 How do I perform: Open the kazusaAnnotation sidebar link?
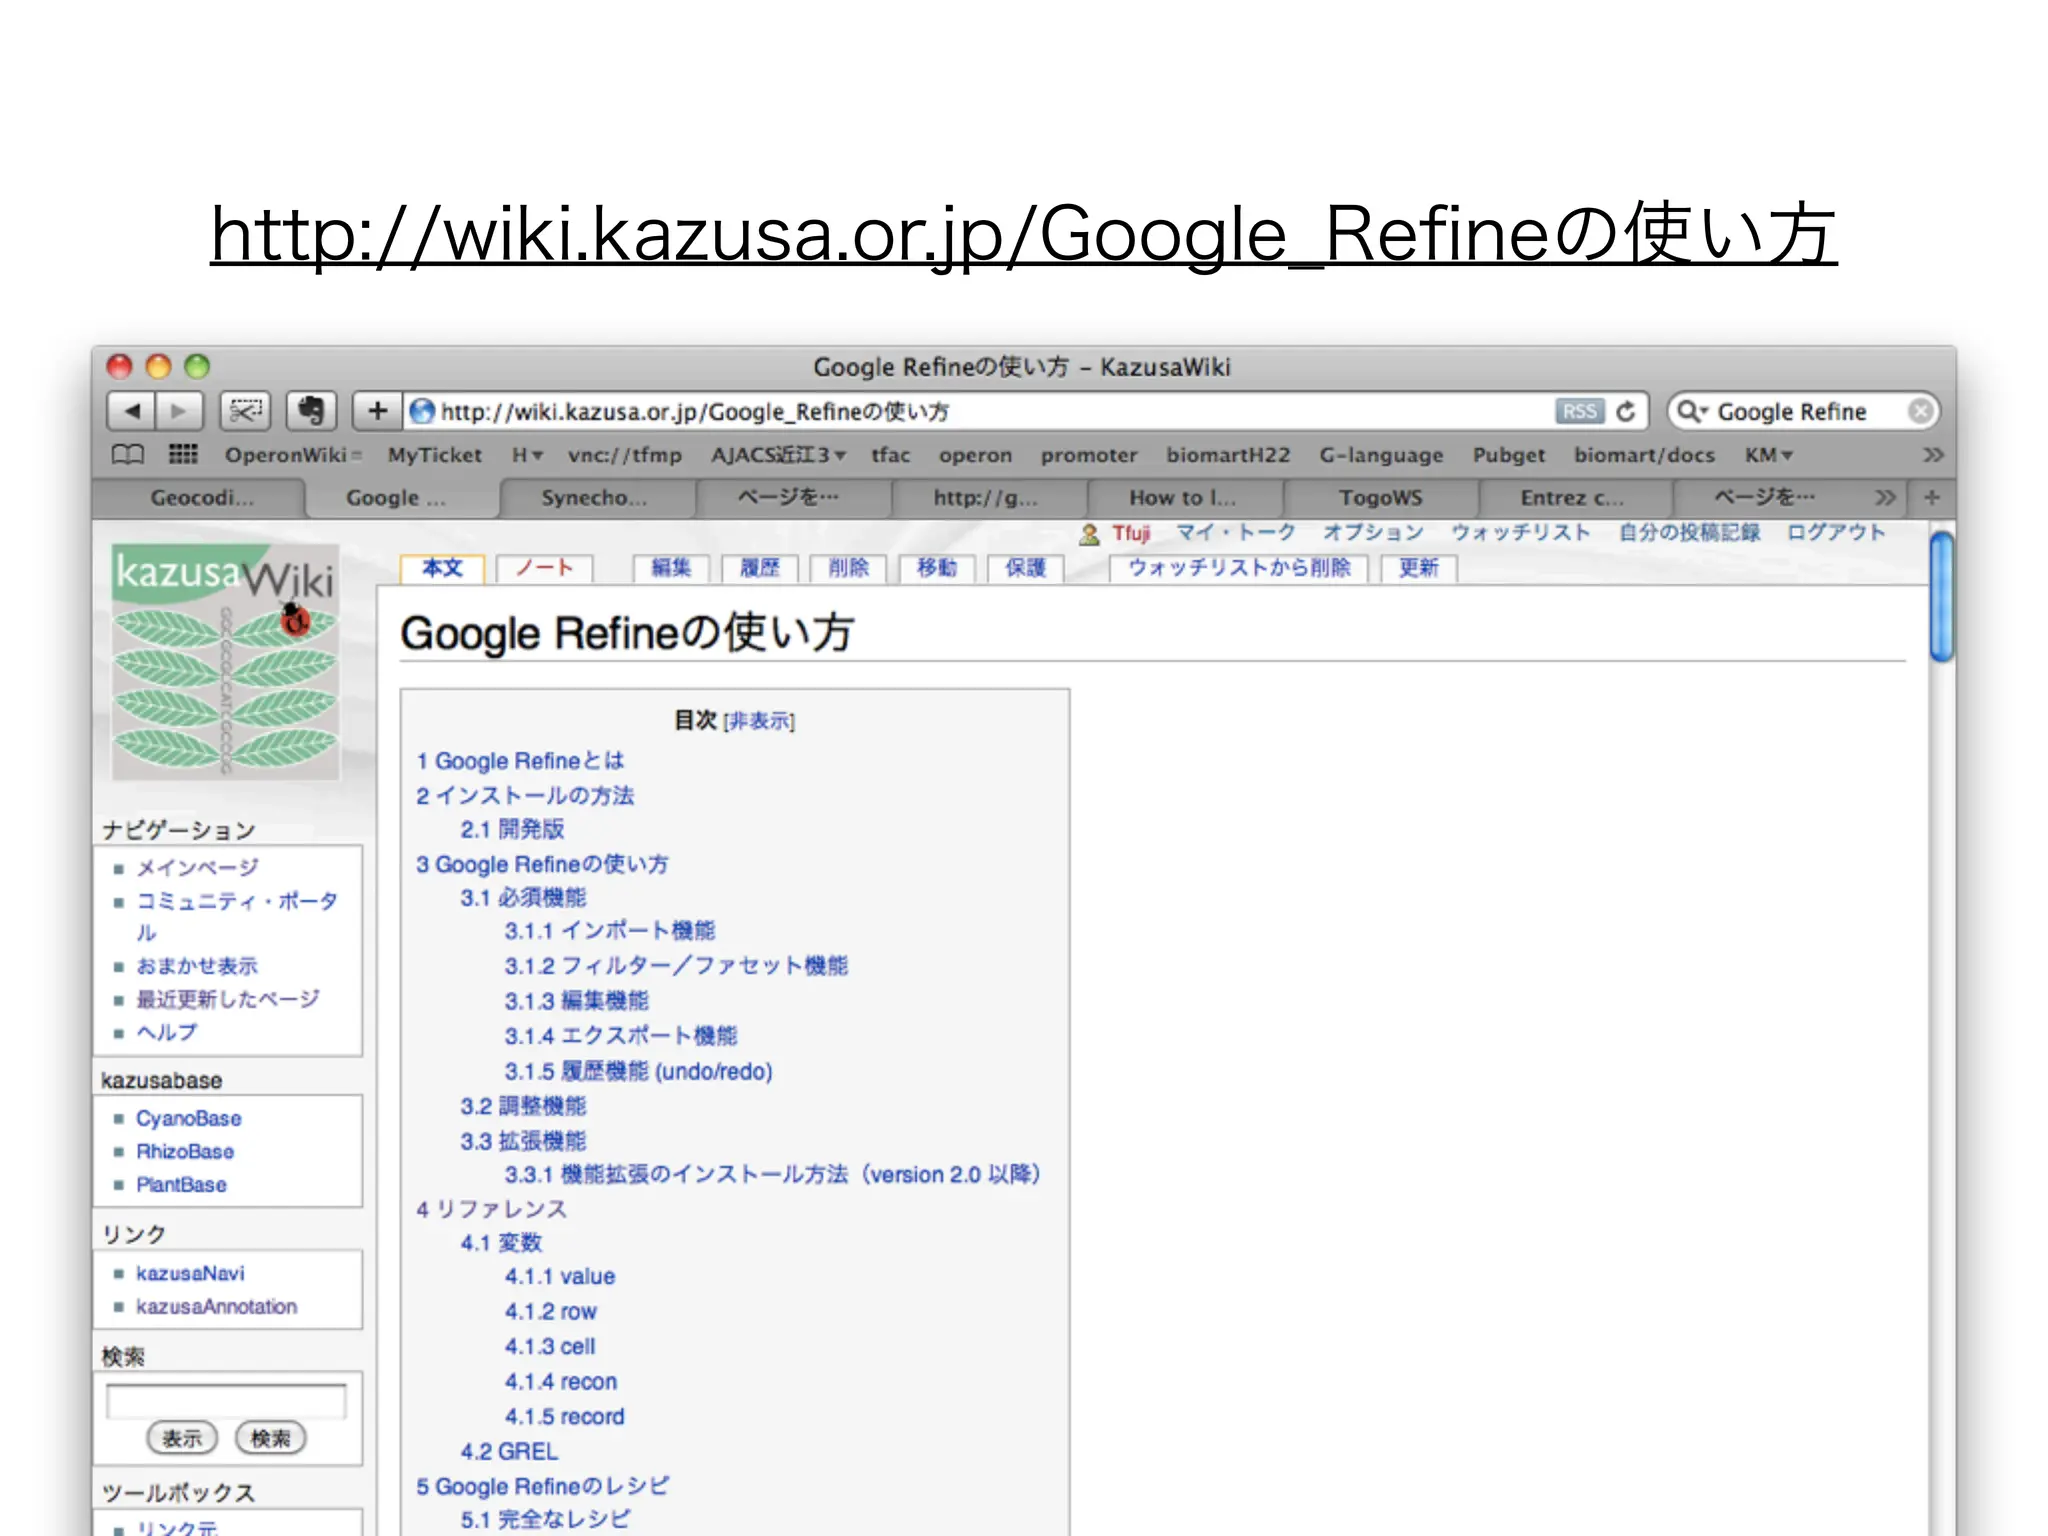[x=216, y=1307]
